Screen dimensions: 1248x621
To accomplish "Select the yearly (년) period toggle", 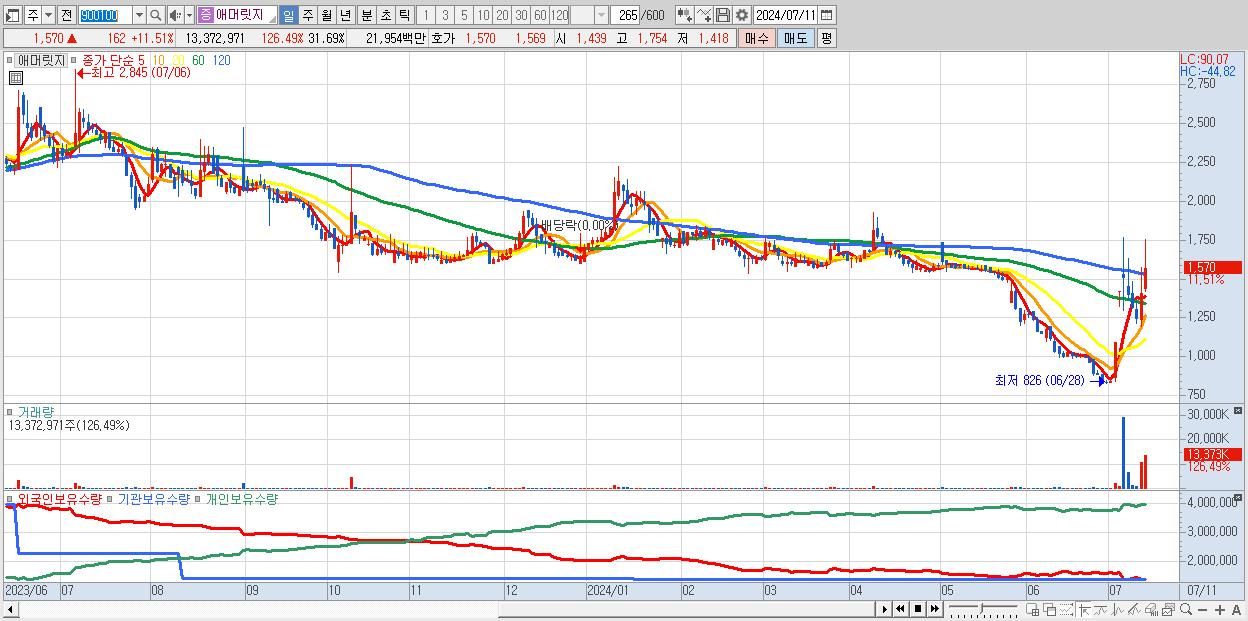I will (x=345, y=16).
